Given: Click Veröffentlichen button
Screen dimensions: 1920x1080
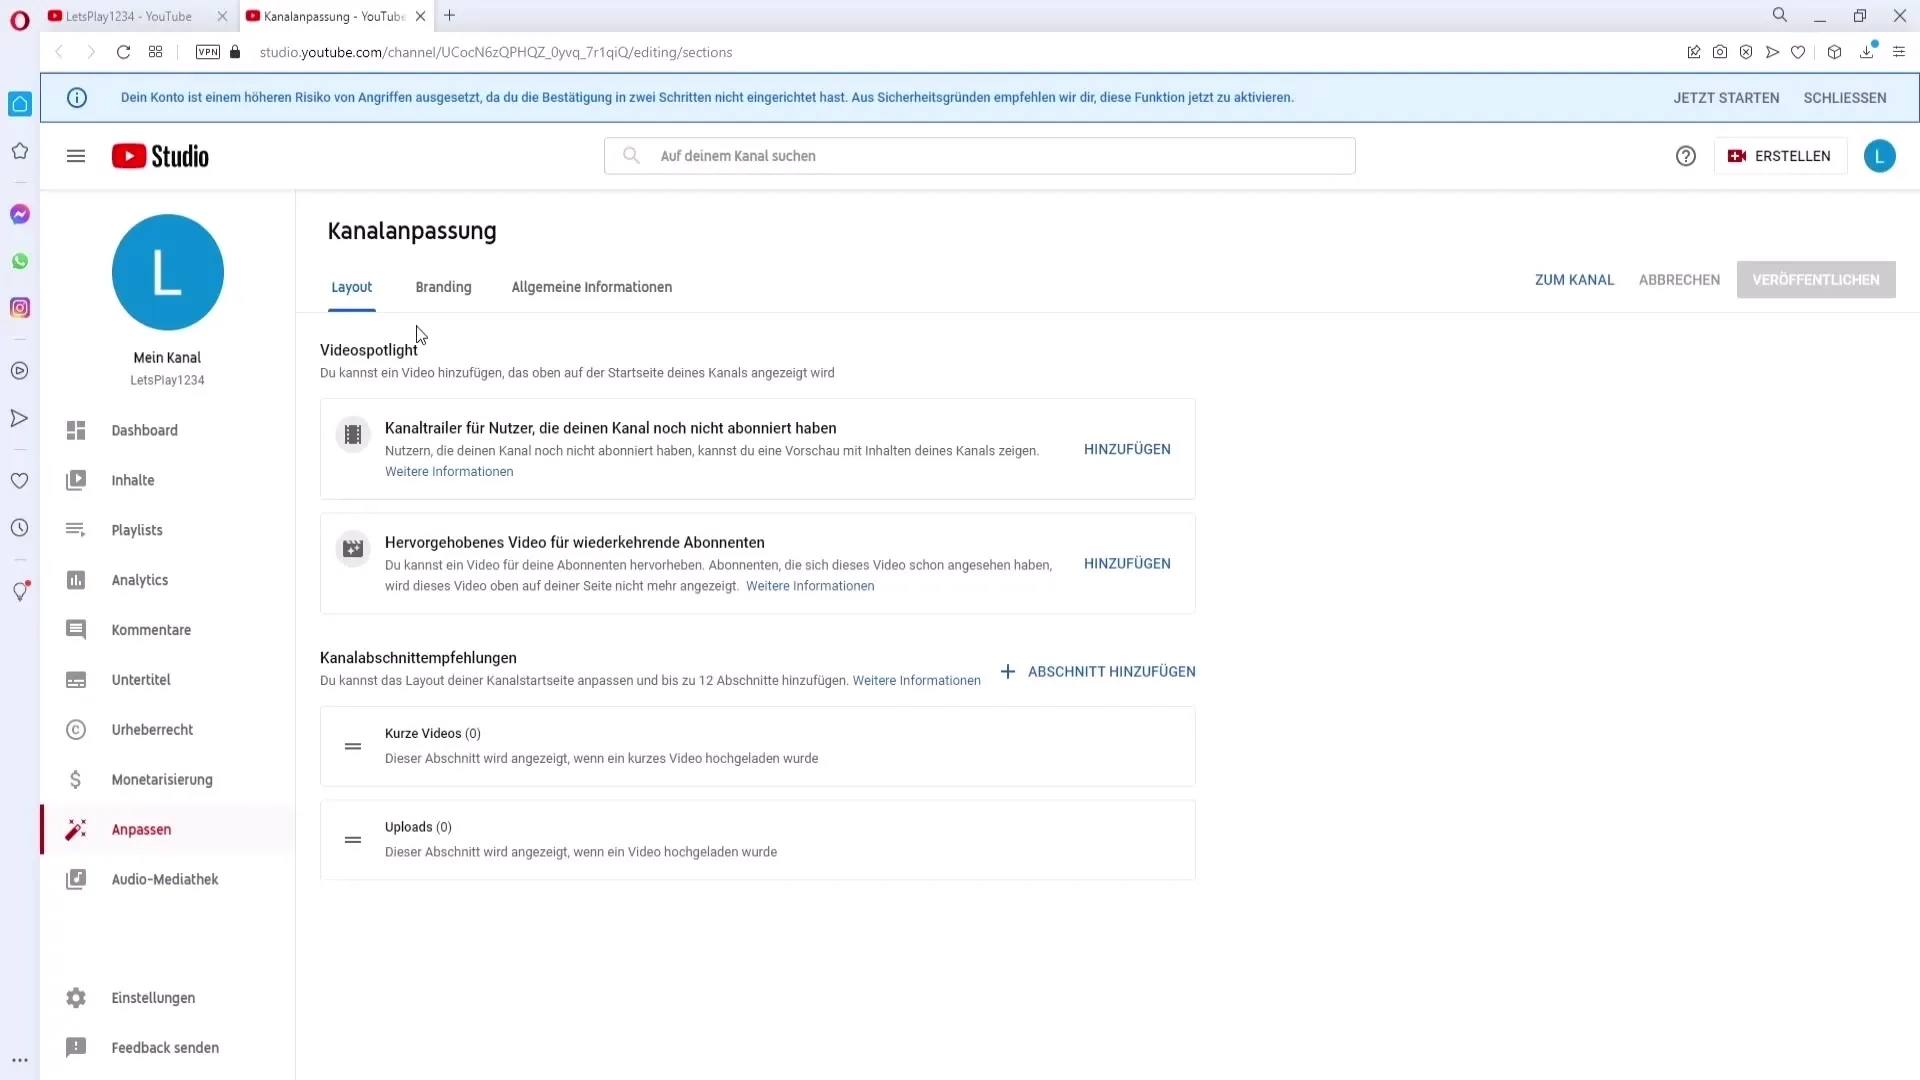Looking at the screenshot, I should [1816, 280].
